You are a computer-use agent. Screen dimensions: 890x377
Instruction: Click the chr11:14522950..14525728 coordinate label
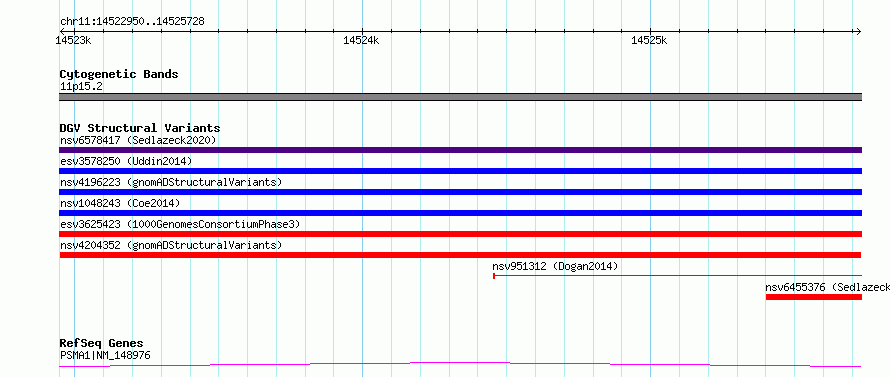click(132, 22)
